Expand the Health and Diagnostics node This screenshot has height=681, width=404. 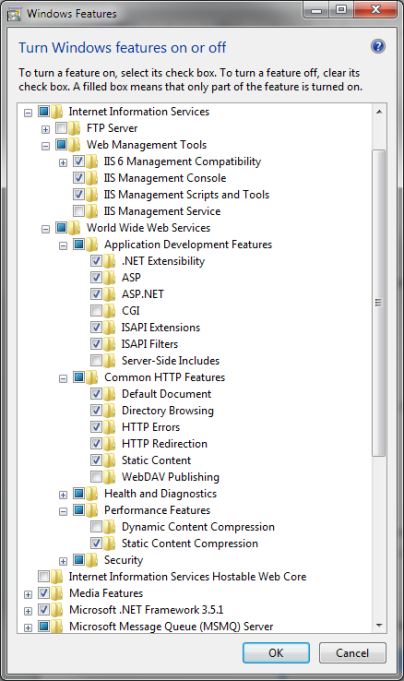pos(63,495)
